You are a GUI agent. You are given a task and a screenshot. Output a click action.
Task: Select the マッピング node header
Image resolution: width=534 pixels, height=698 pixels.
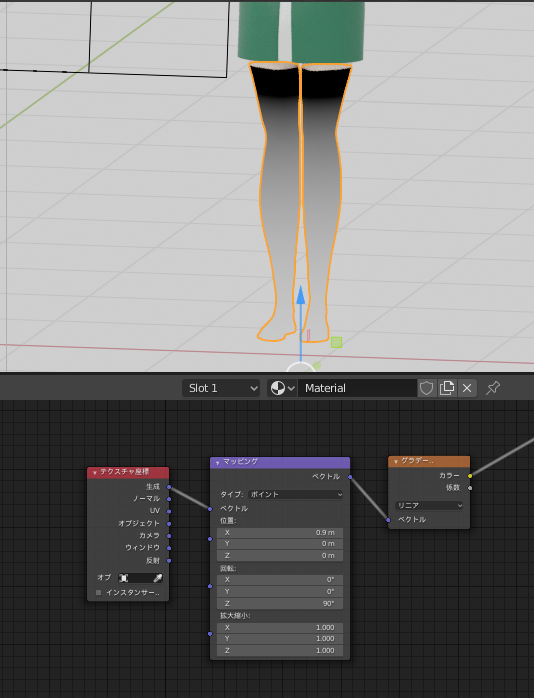coord(280,462)
